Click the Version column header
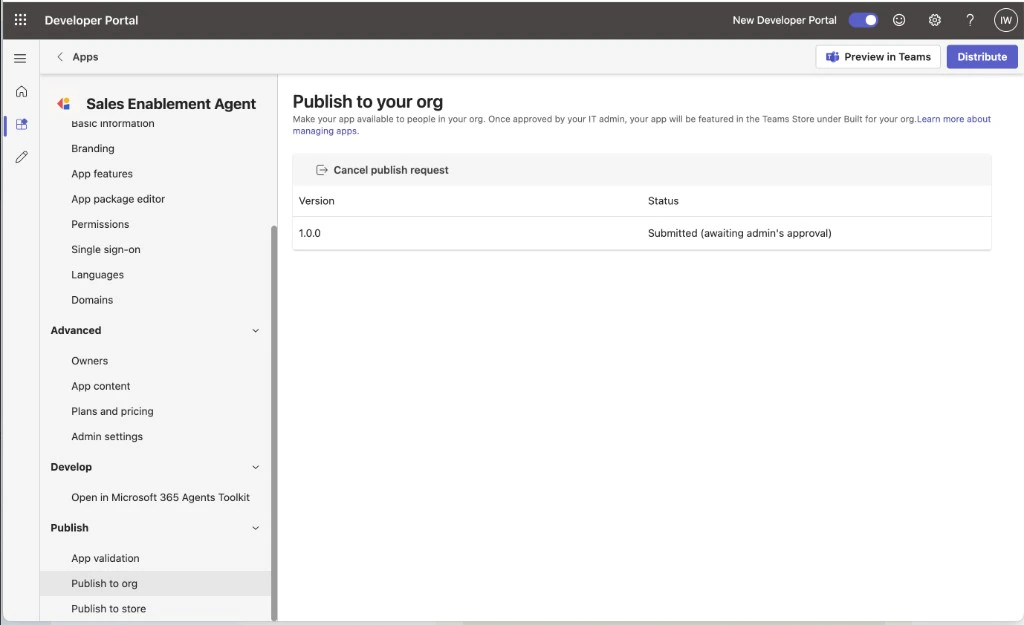This screenshot has width=1024, height=625. (317, 201)
